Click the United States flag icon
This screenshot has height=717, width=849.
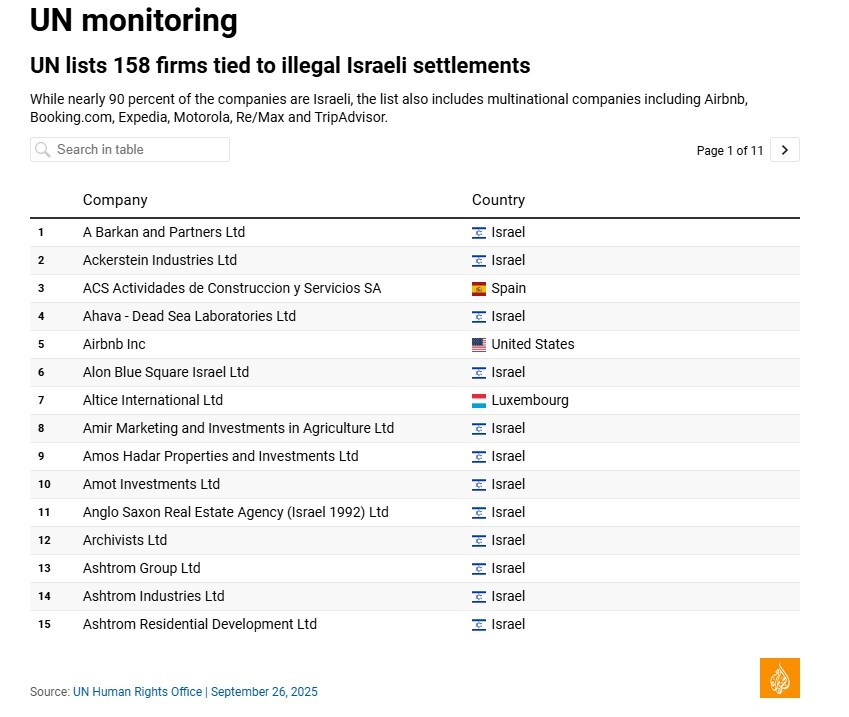click(x=479, y=345)
